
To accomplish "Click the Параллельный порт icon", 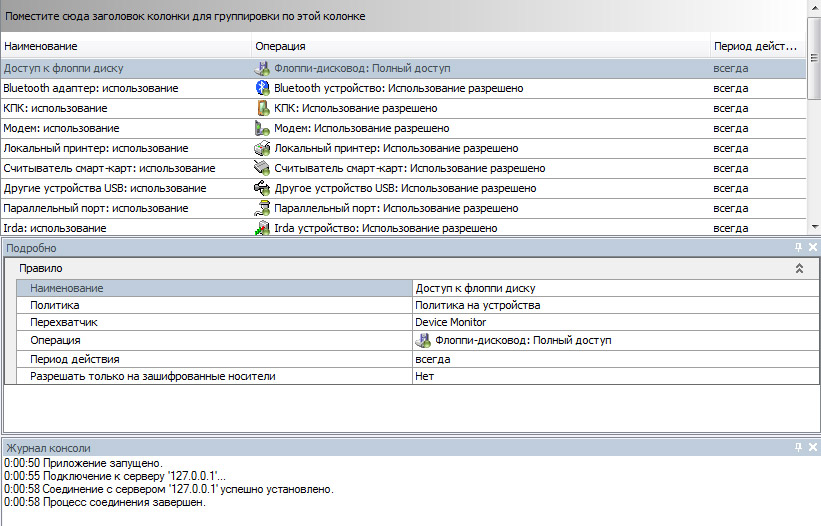I will coord(263,208).
